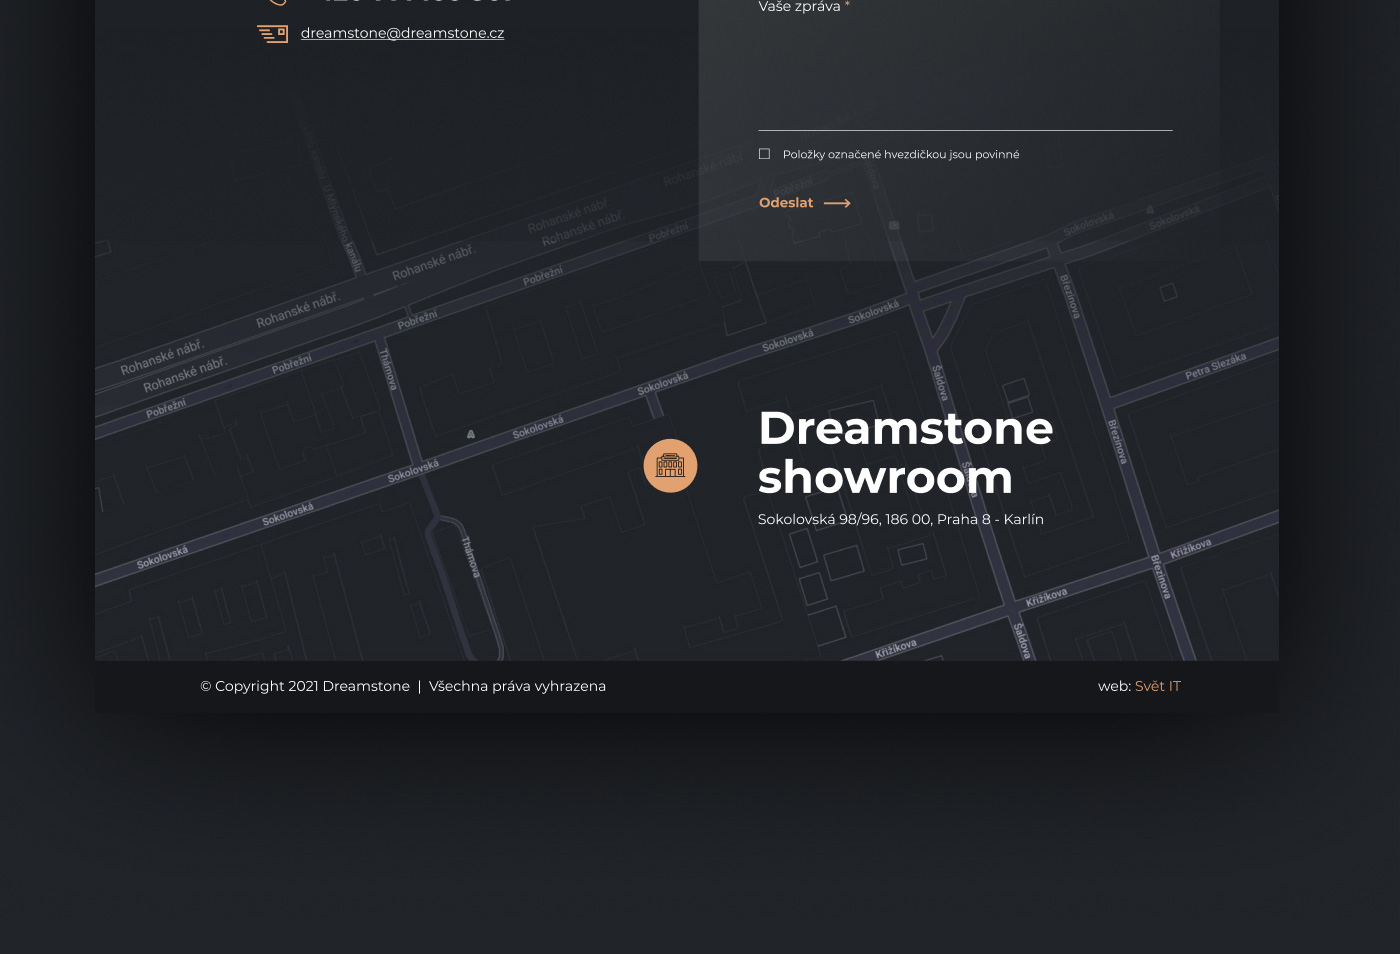Tick the checkbox beside the required-fields note
This screenshot has width=1400, height=954.
[764, 154]
